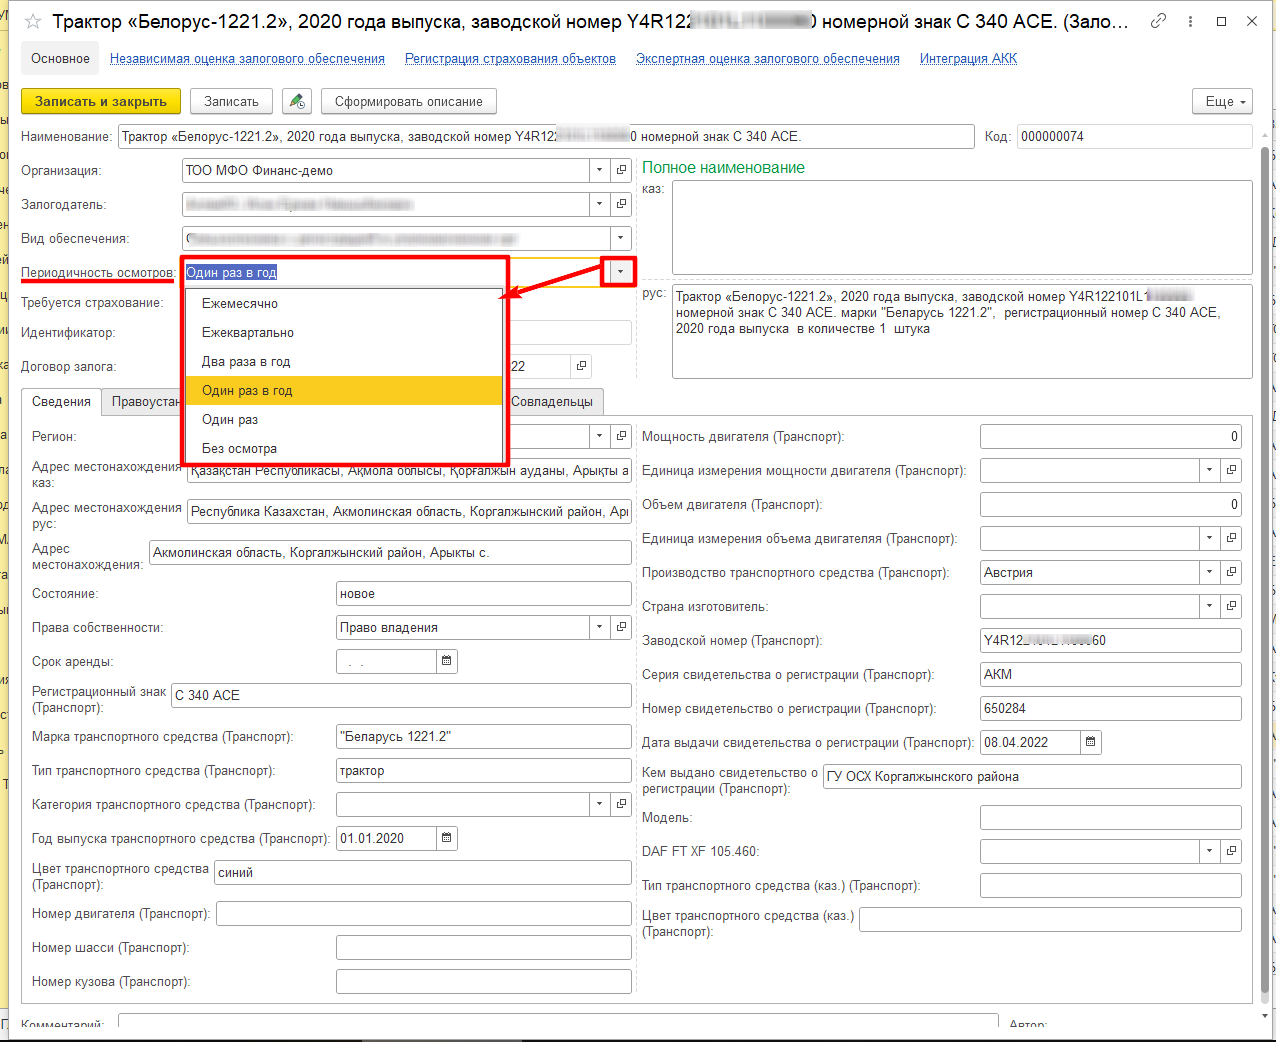The image size is (1276, 1042).
Task: Expand the Категория транспортного средства dropdown
Action: tap(600, 804)
